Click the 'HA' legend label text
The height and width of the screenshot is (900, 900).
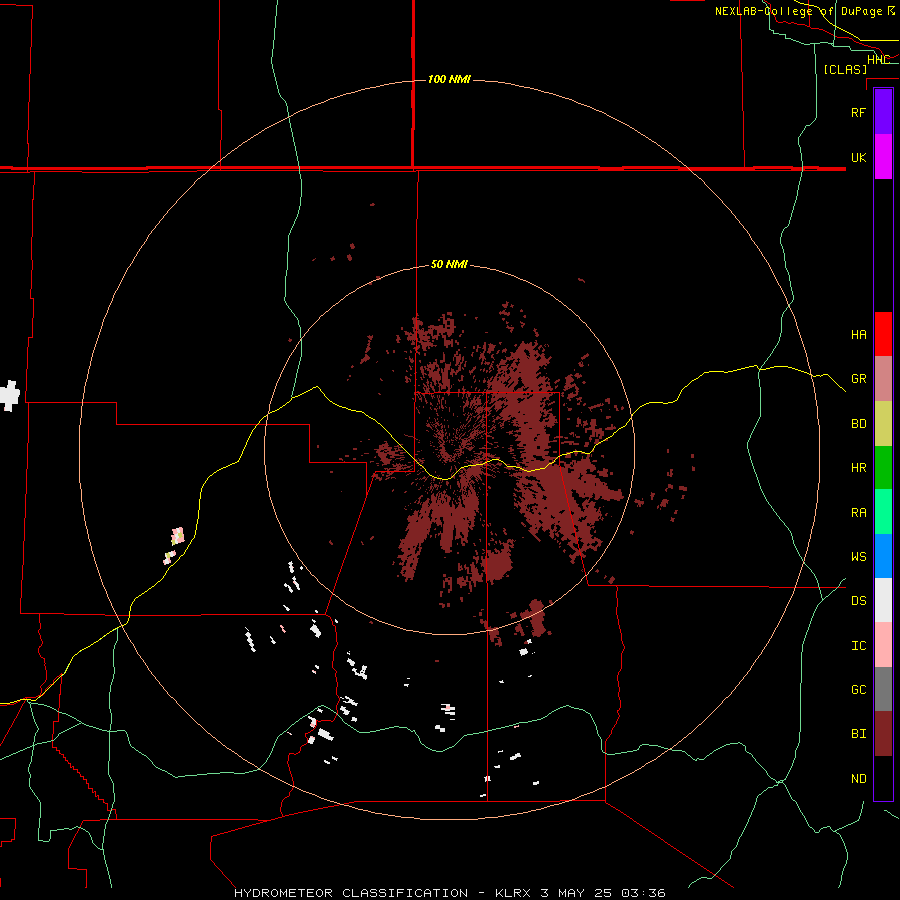tap(858, 334)
